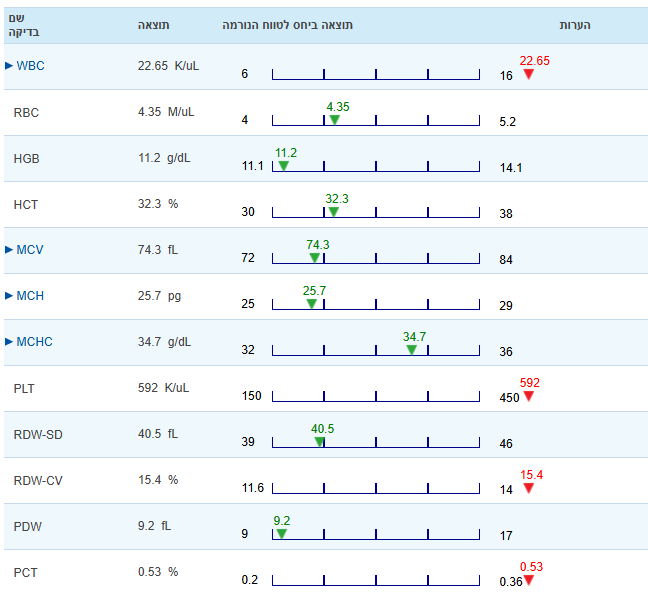648x595 pixels.
Task: Expand the MCV row arrow
Action: click(x=9, y=250)
